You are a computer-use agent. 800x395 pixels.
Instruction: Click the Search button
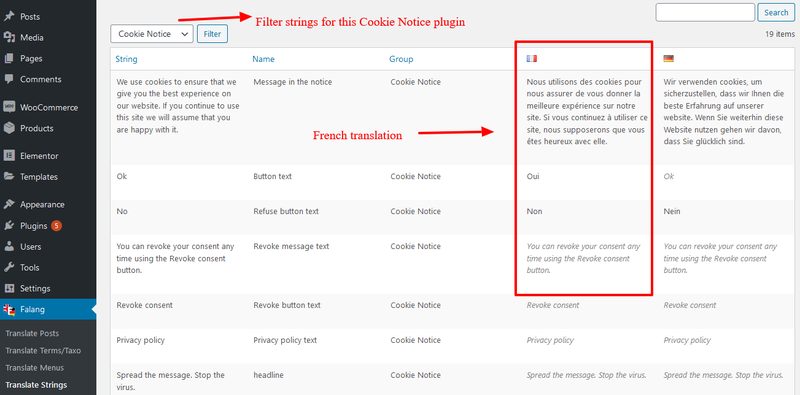776,12
